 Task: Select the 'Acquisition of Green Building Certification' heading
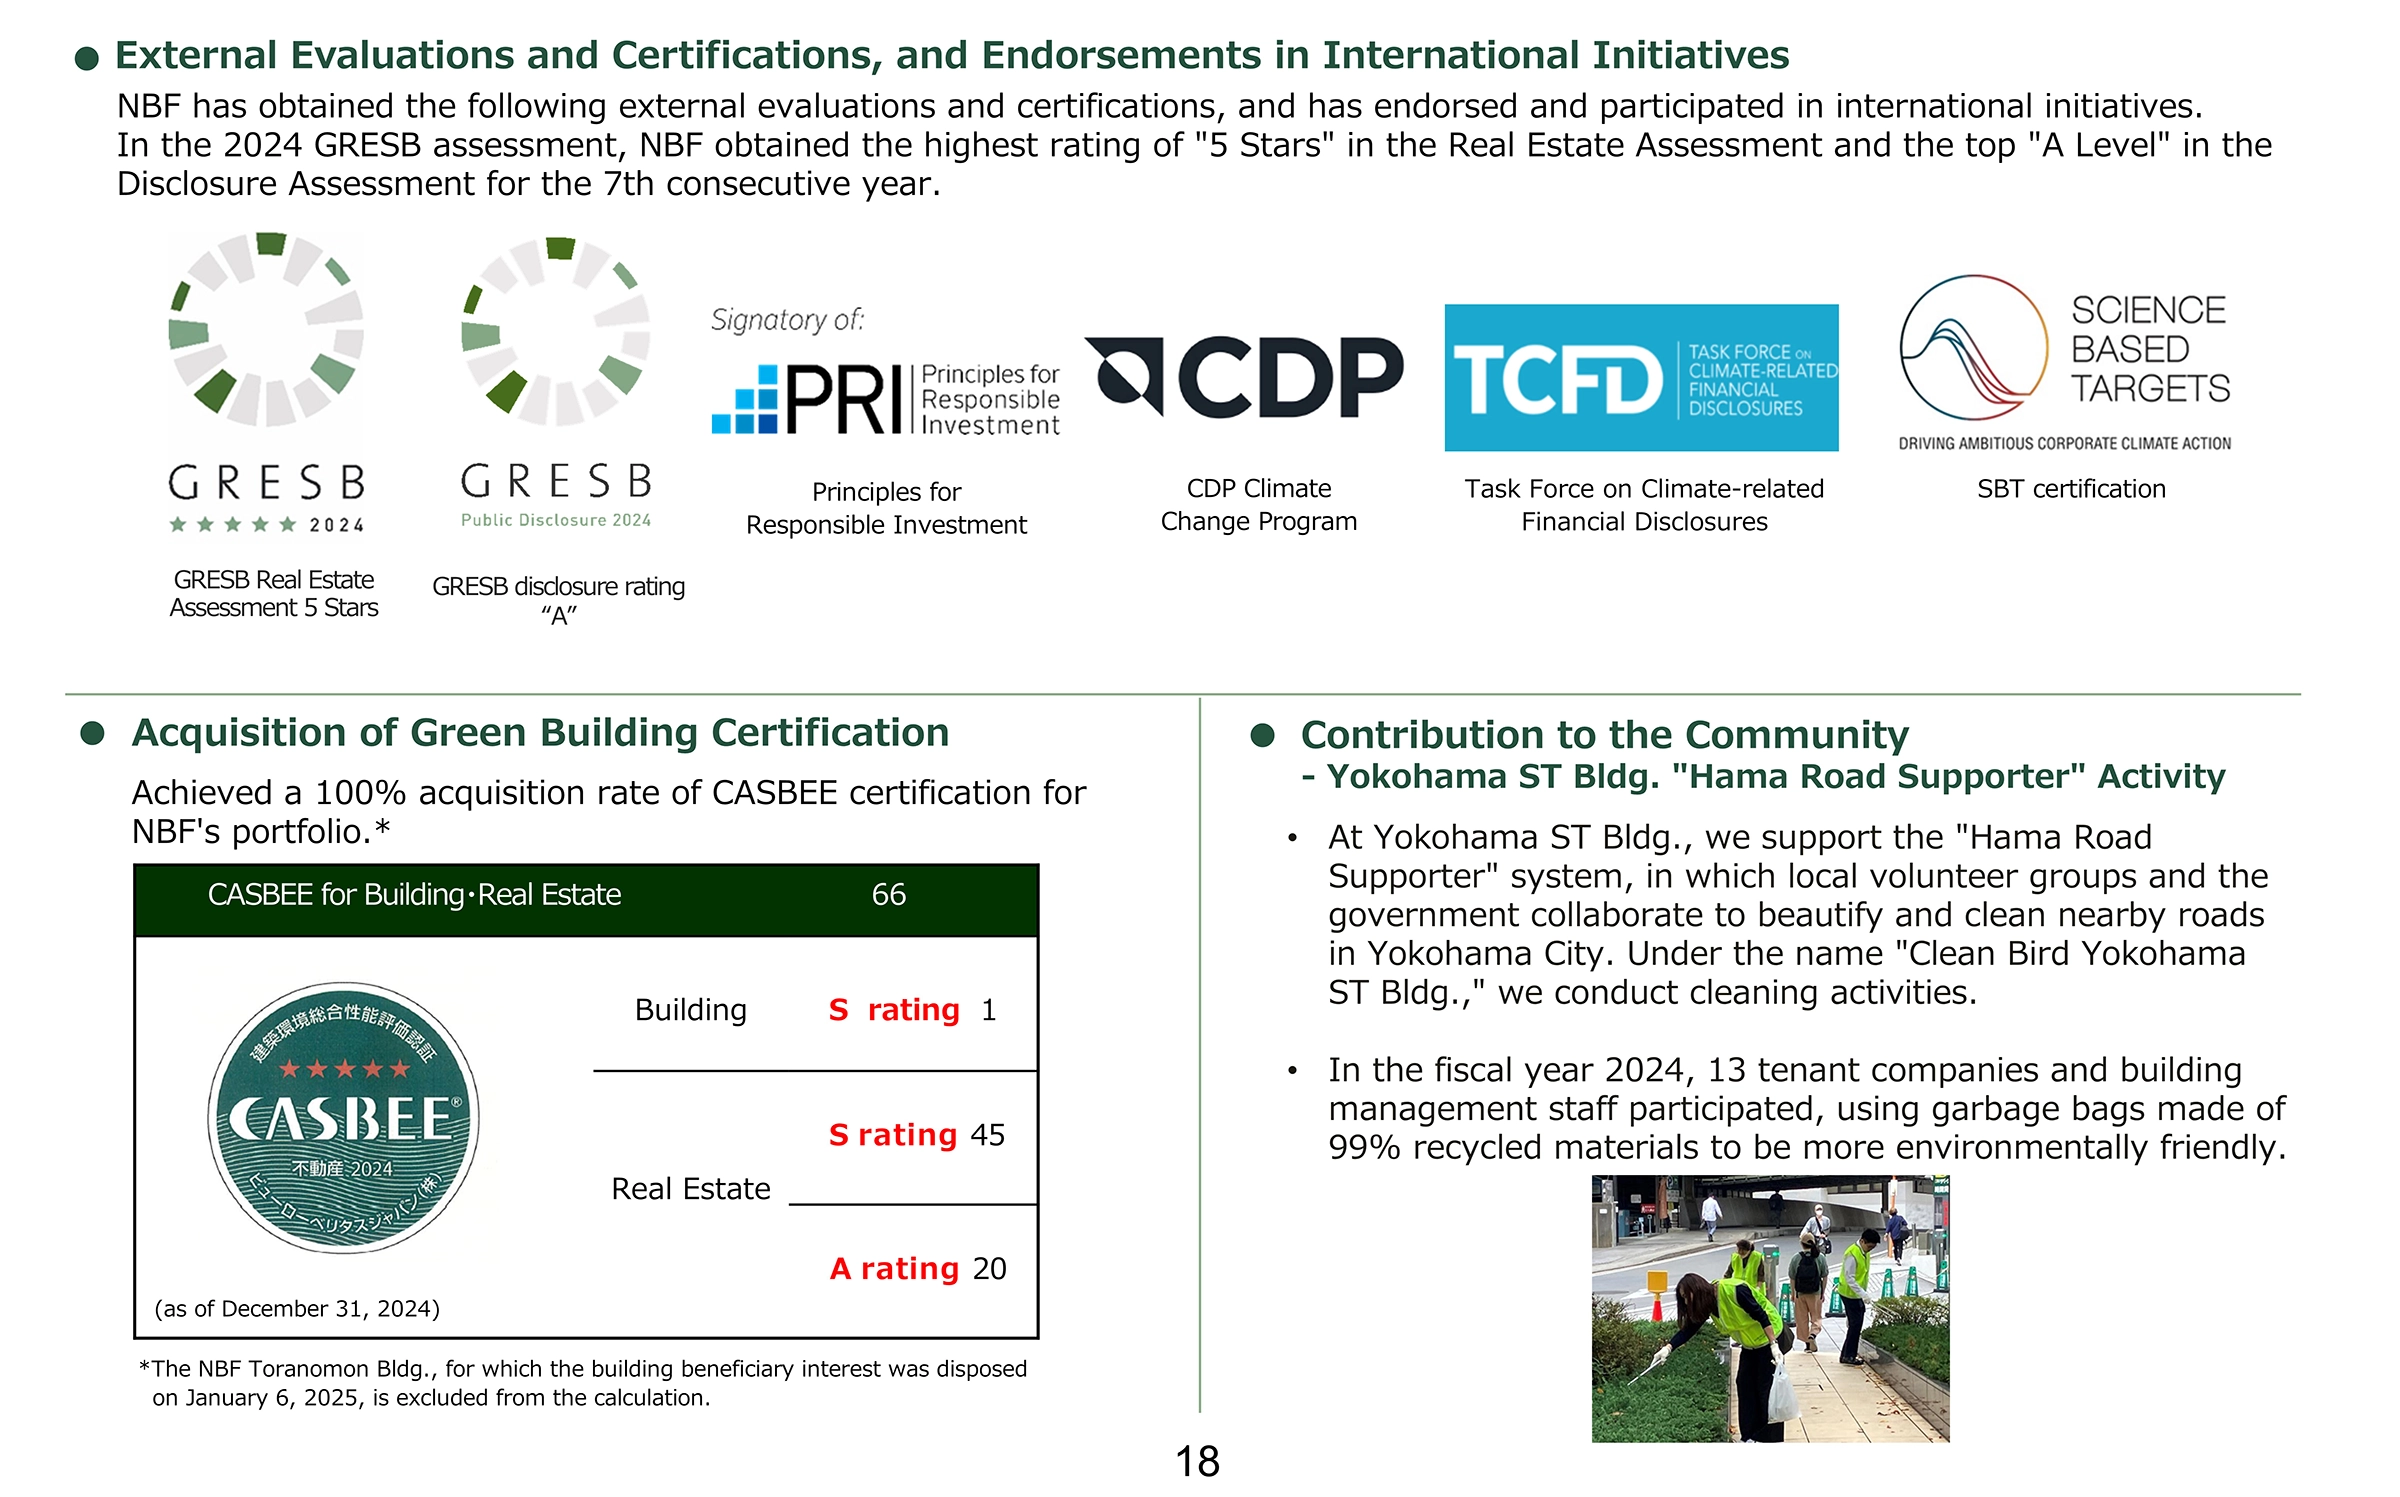click(x=540, y=733)
